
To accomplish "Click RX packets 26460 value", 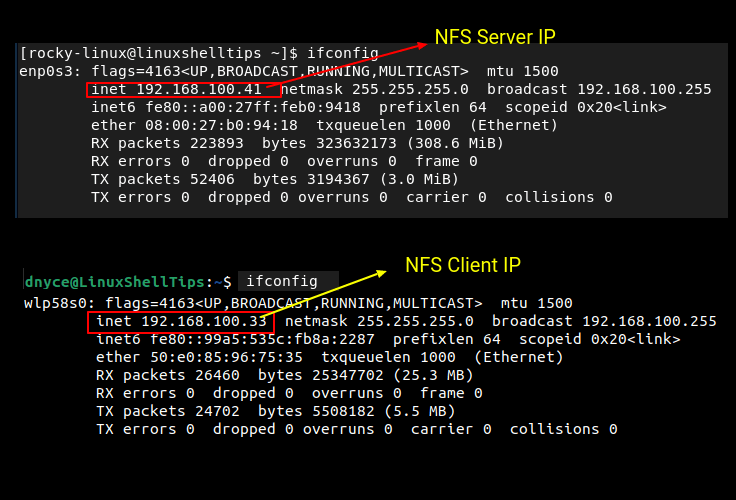I will (x=168, y=375).
